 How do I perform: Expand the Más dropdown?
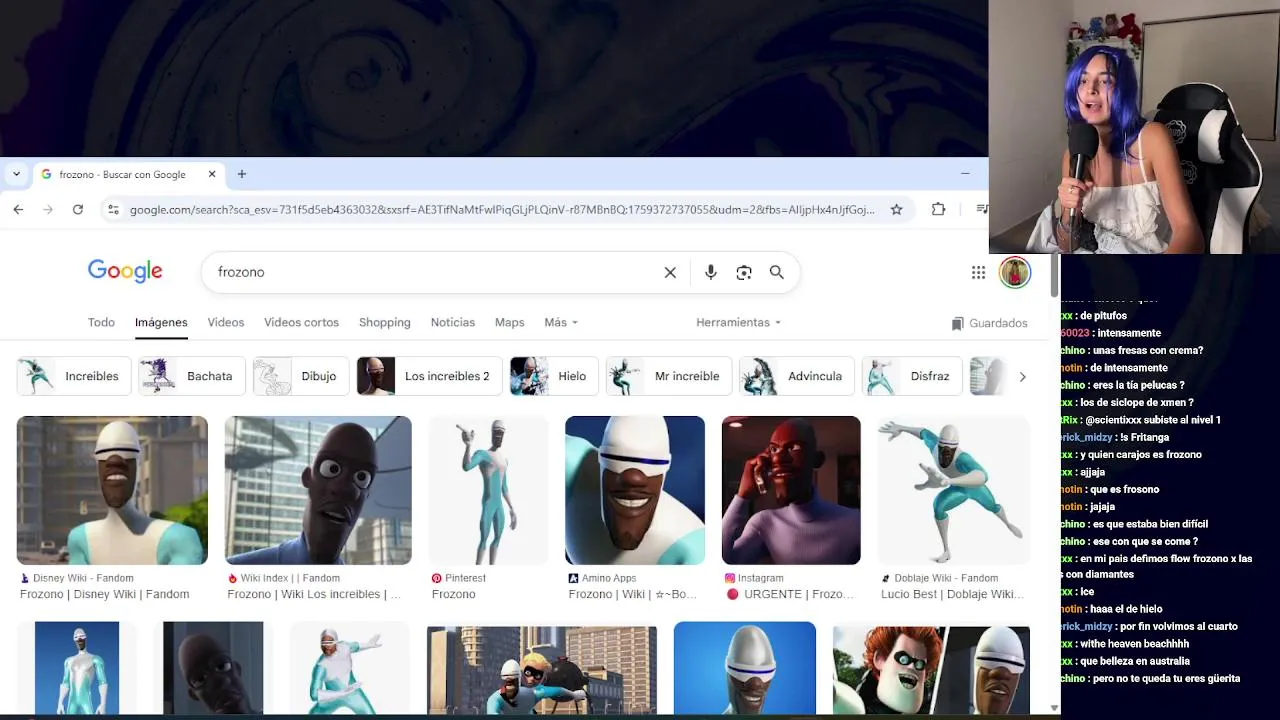click(x=561, y=322)
